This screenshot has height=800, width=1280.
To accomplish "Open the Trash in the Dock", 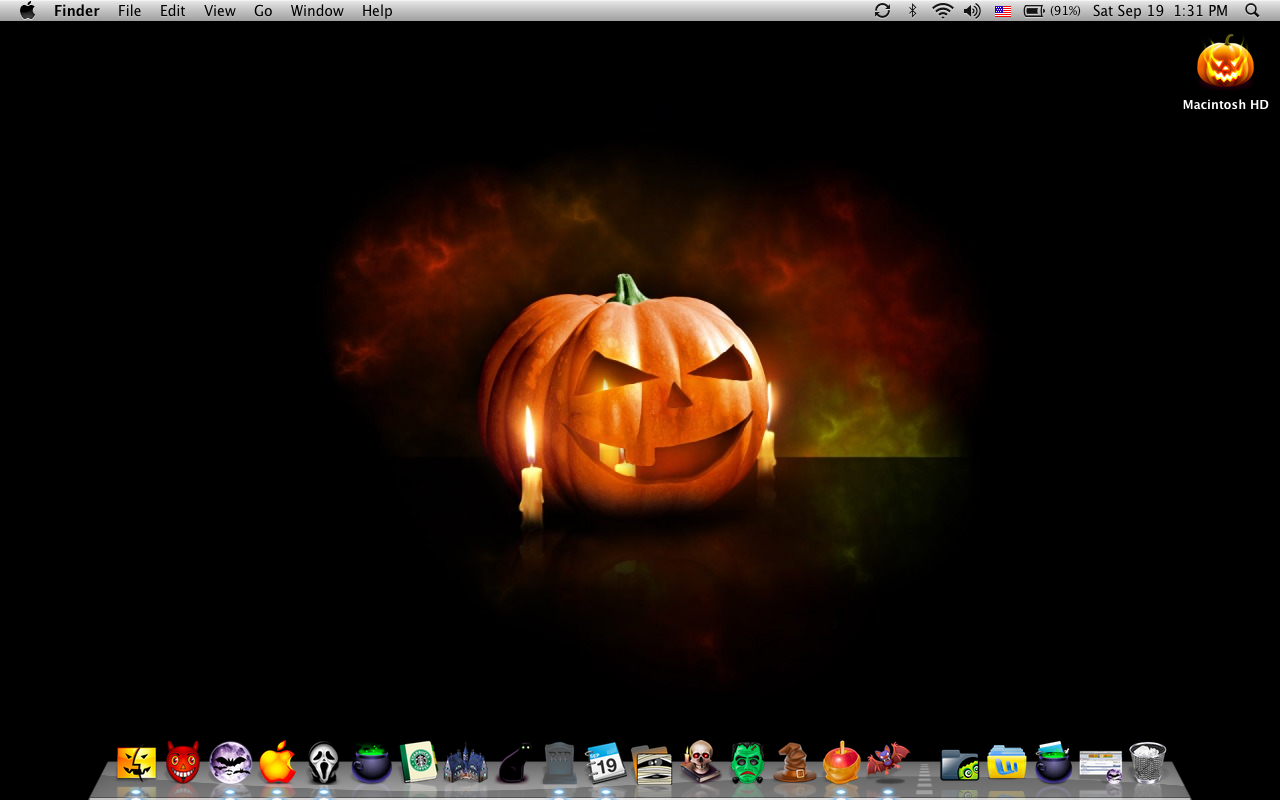I will (1147, 763).
